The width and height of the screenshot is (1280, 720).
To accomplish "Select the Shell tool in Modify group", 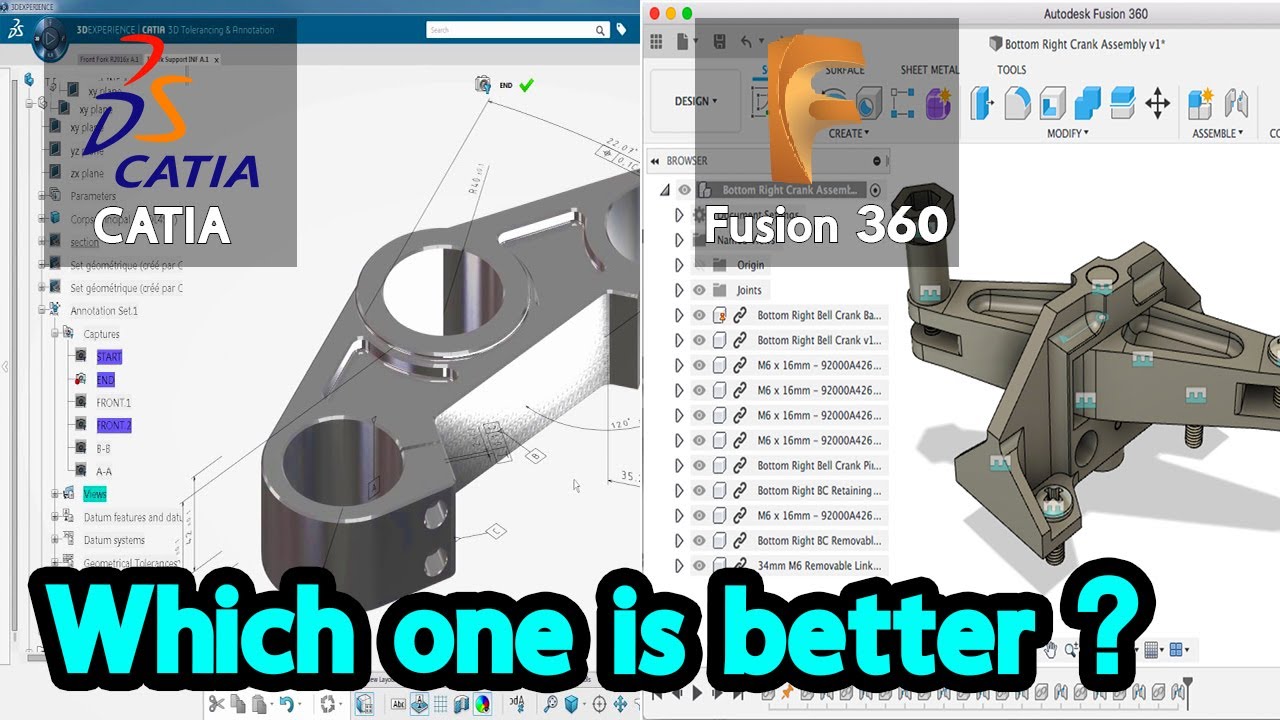I will point(1052,102).
